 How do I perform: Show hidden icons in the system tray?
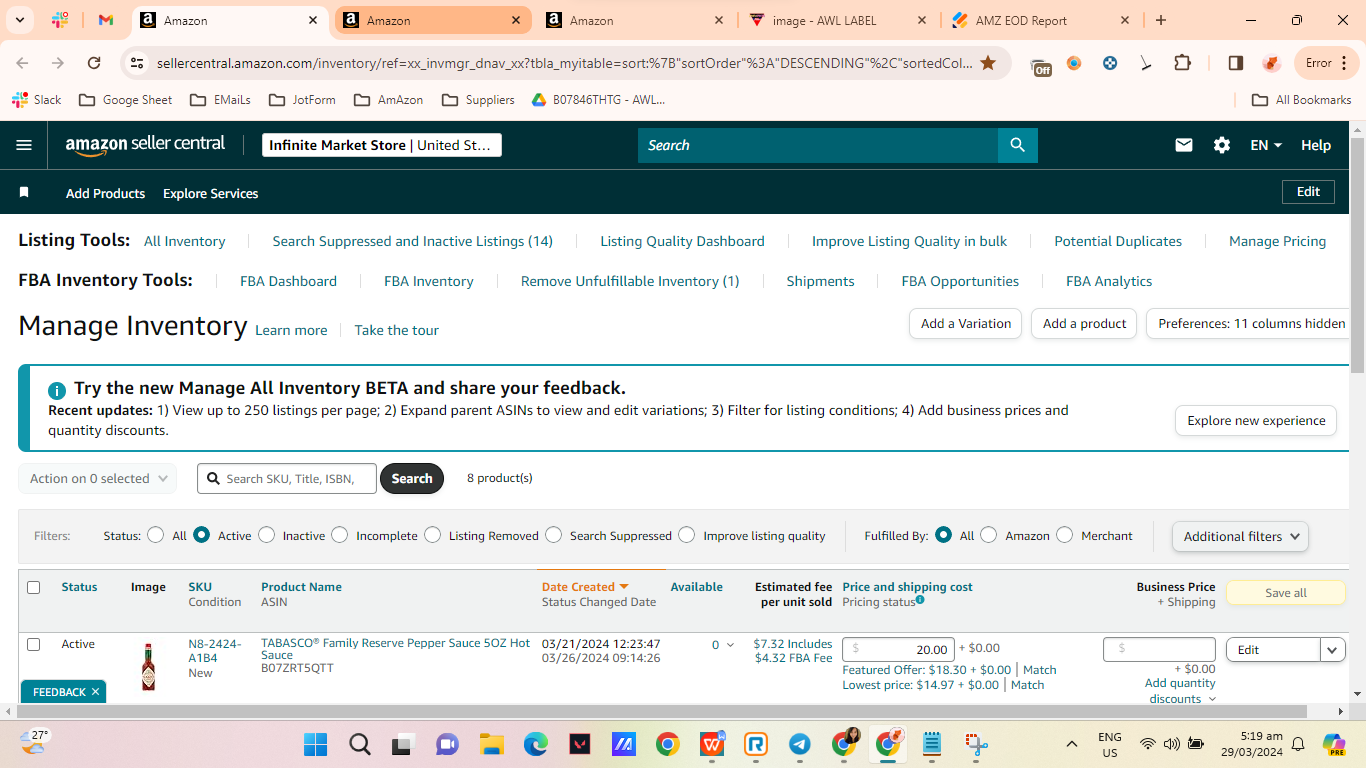coord(1071,744)
